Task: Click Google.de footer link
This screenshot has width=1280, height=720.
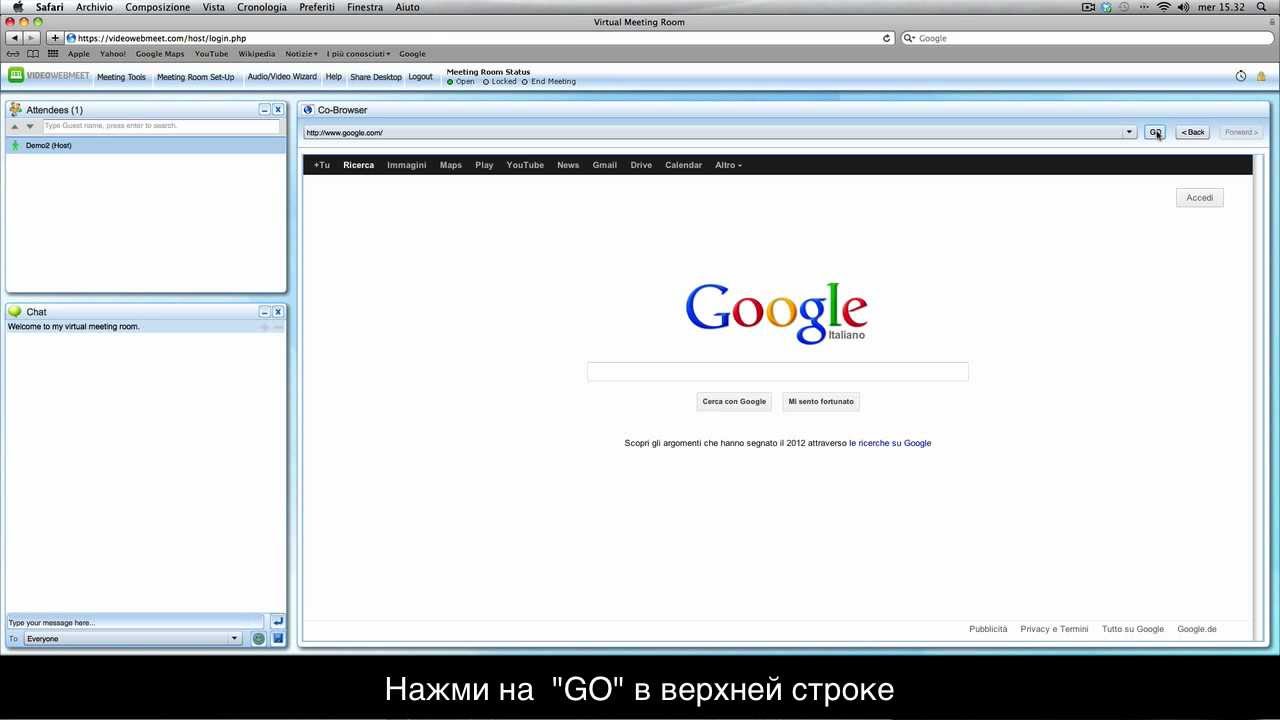Action: (1197, 629)
